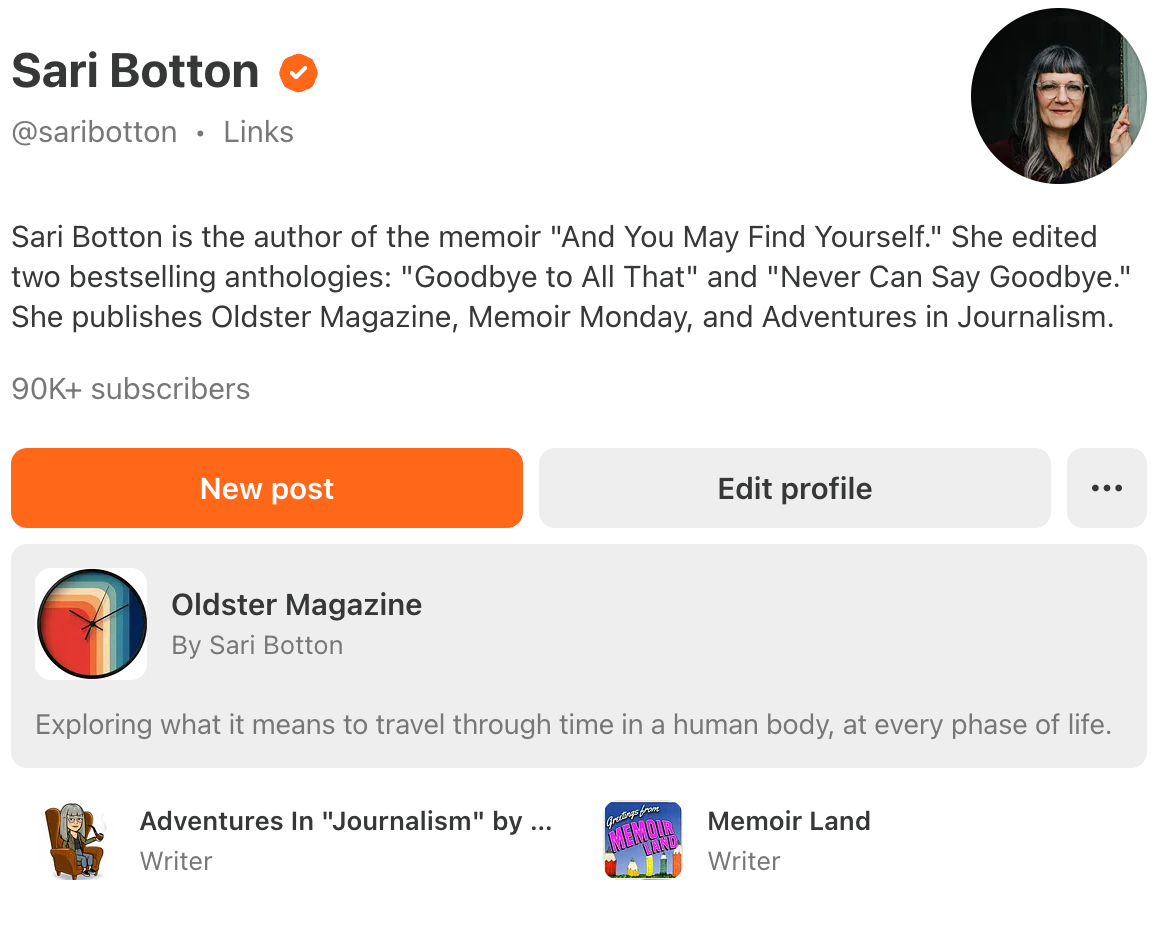Viewport: 1158px width, 934px height.
Task: Create a new post
Action: pyautogui.click(x=267, y=488)
